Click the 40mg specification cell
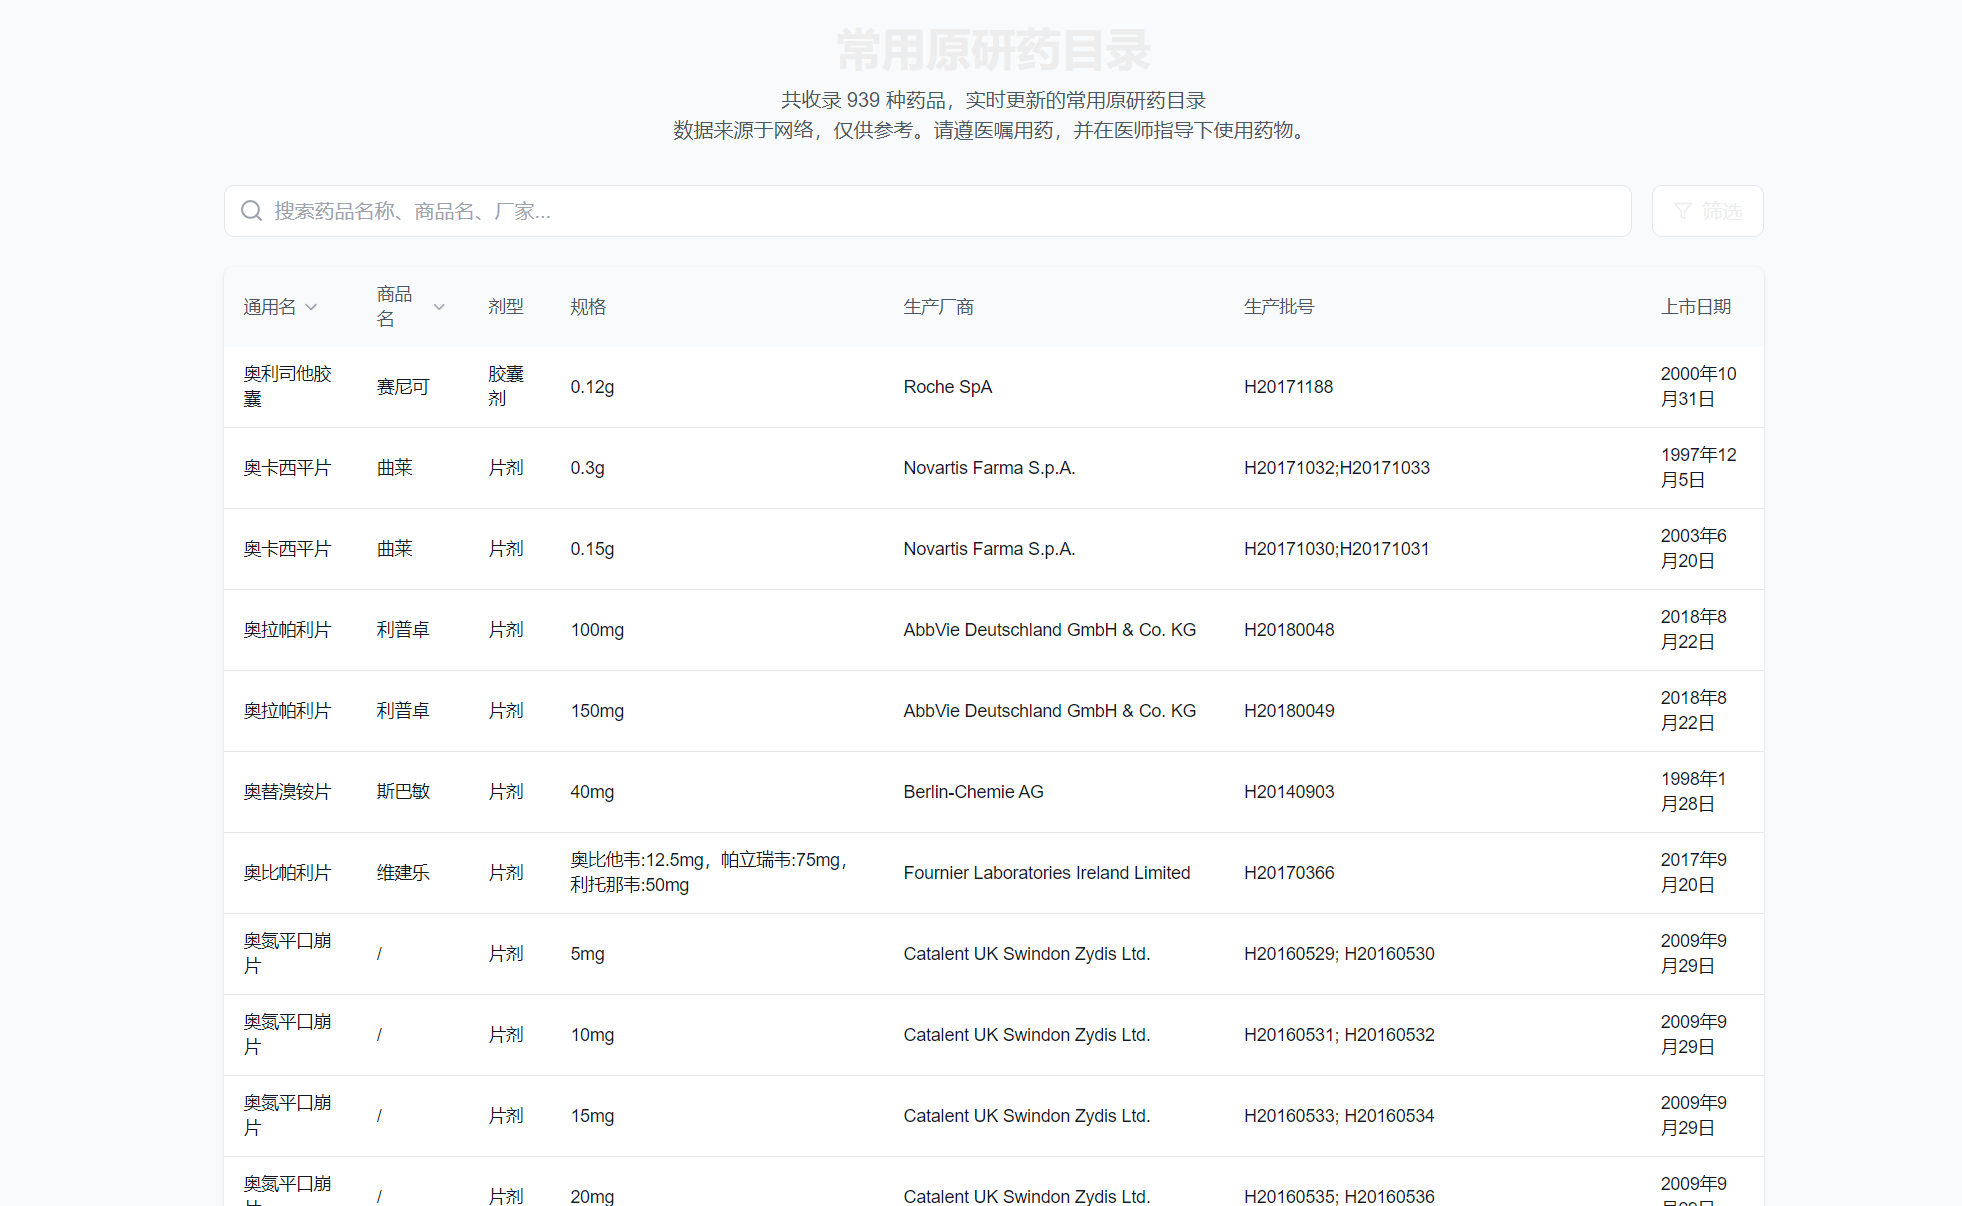Viewport: 1962px width, 1206px height. pos(592,792)
